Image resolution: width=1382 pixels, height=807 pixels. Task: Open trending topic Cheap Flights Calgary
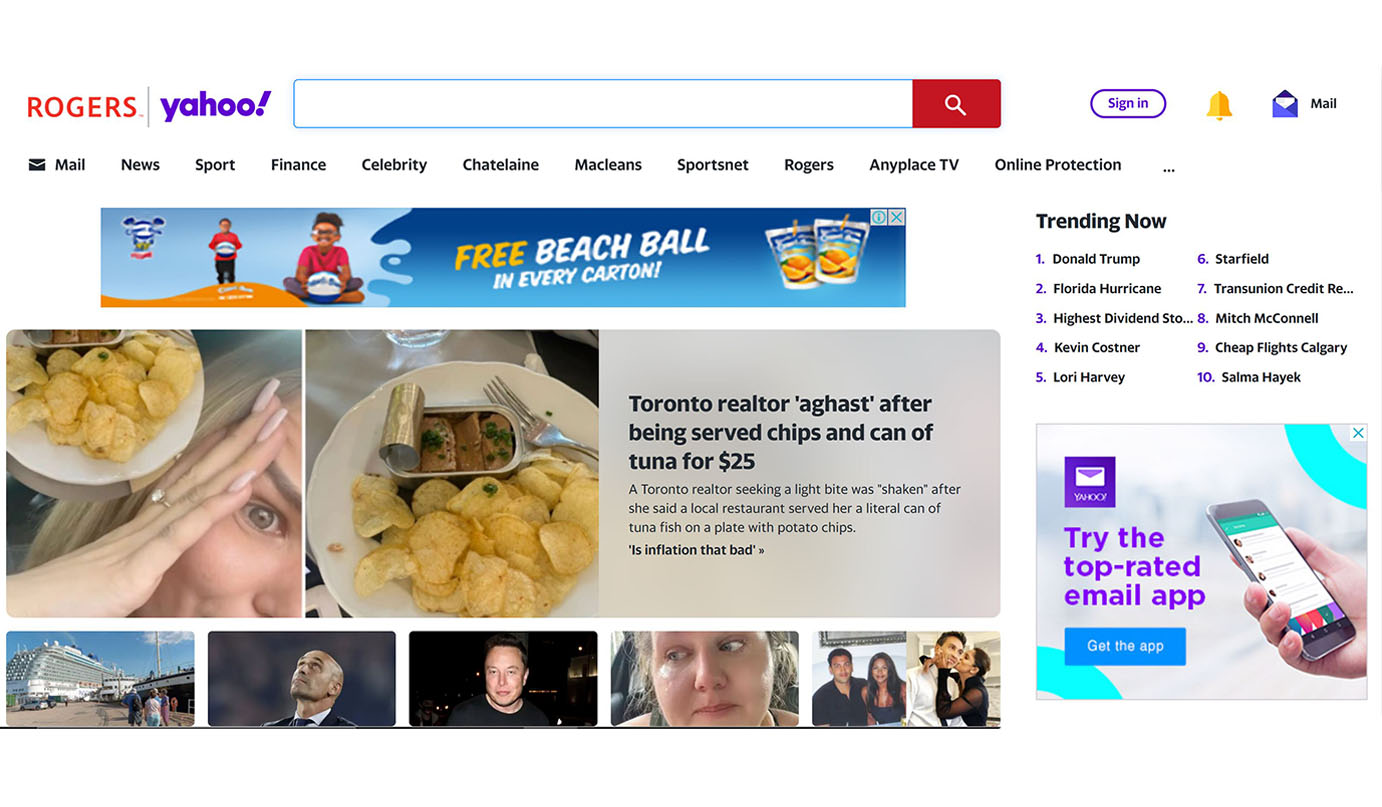coord(1280,348)
